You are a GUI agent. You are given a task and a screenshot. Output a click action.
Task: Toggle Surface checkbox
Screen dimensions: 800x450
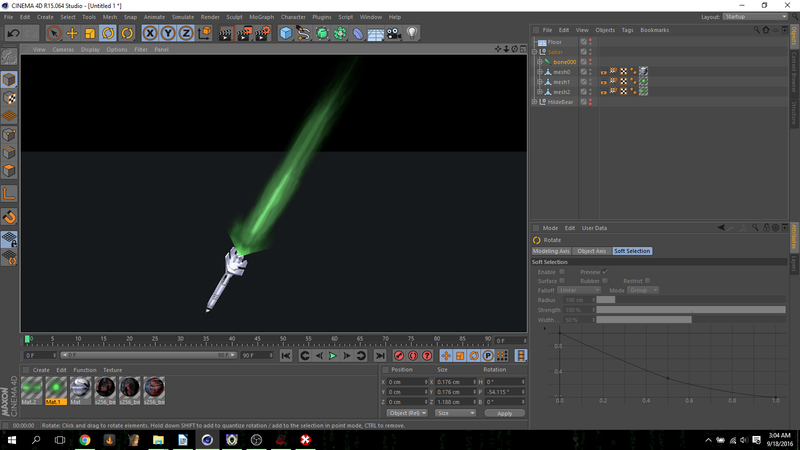click(x=562, y=281)
